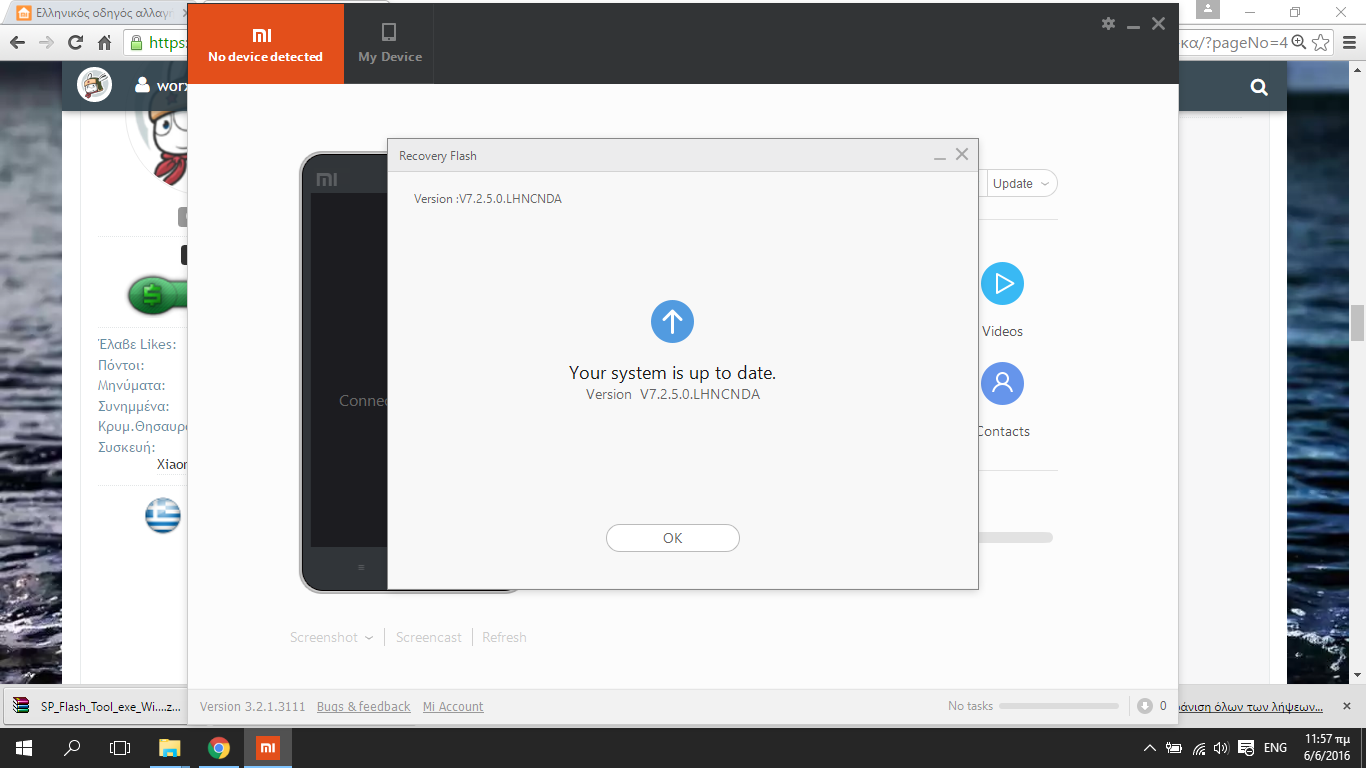
Task: Click the "Μηνύματα:" label on forum page
Action: click(x=132, y=385)
